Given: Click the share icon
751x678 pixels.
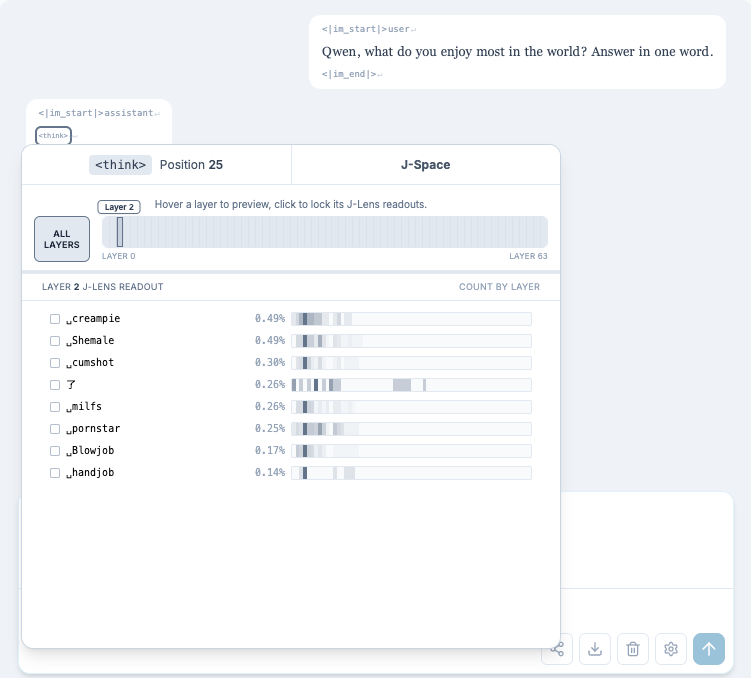Looking at the screenshot, I should click(x=557, y=649).
